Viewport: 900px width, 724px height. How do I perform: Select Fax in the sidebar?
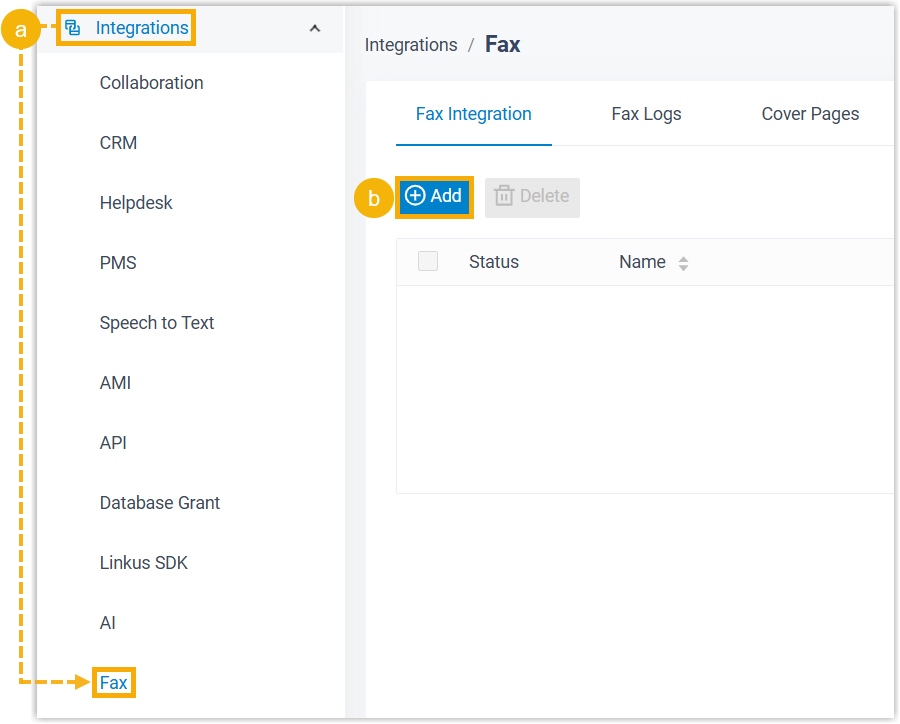(114, 683)
